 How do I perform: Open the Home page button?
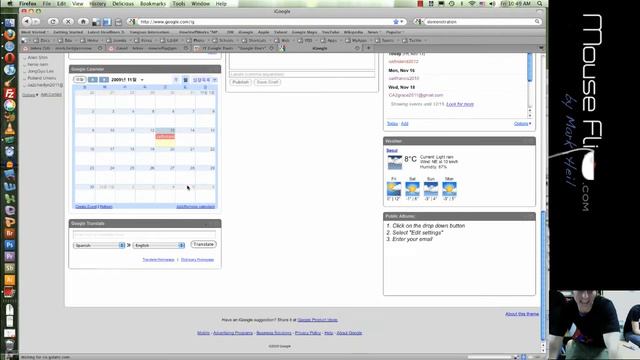[83, 21]
